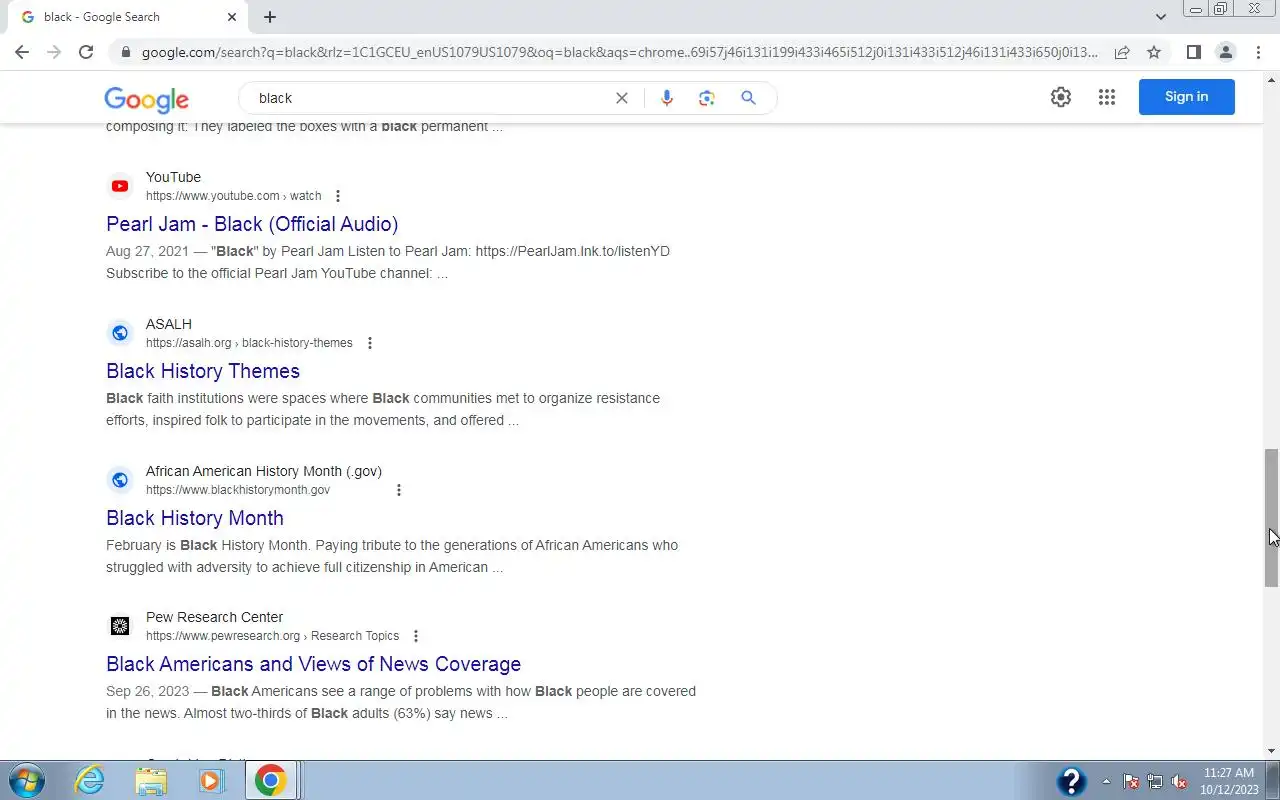This screenshot has width=1280, height=800.
Task: Click the scrollbar up arrow
Action: [x=1271, y=79]
